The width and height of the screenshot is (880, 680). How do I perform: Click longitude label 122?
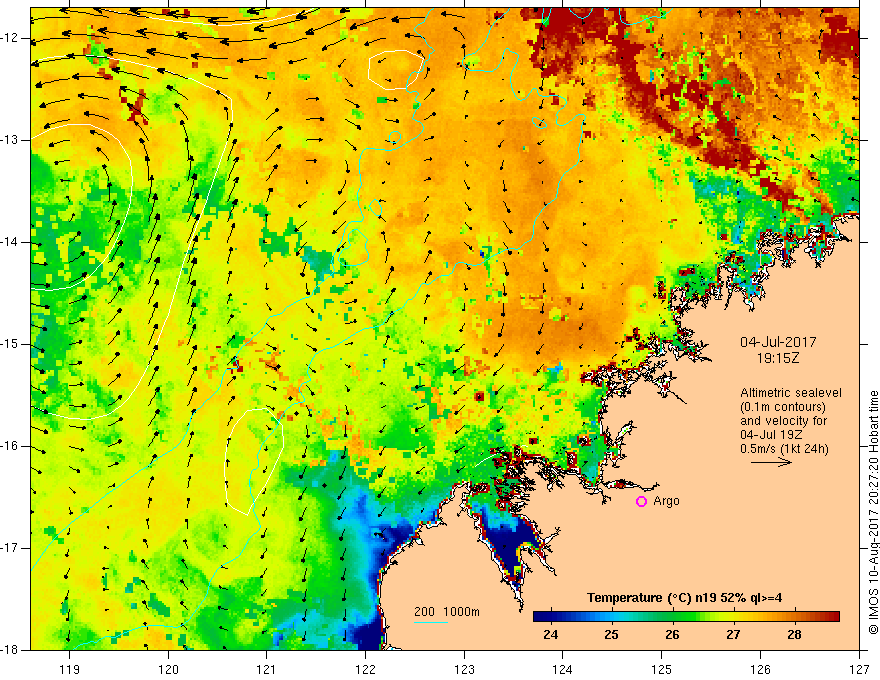365,669
